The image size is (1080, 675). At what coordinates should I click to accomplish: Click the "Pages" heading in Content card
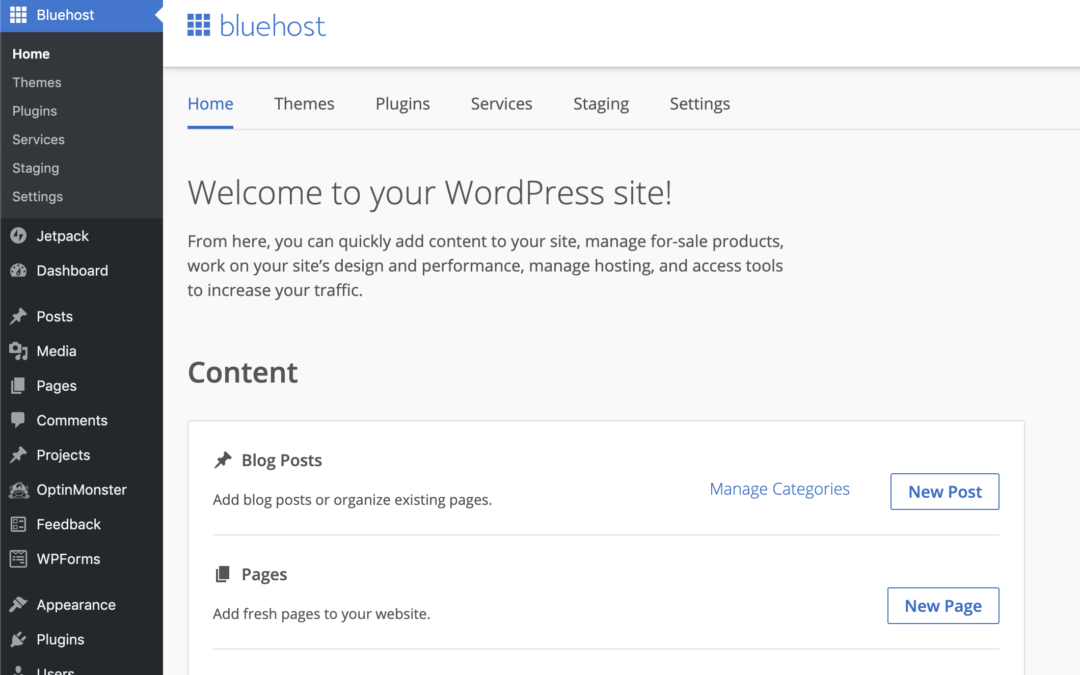264,574
